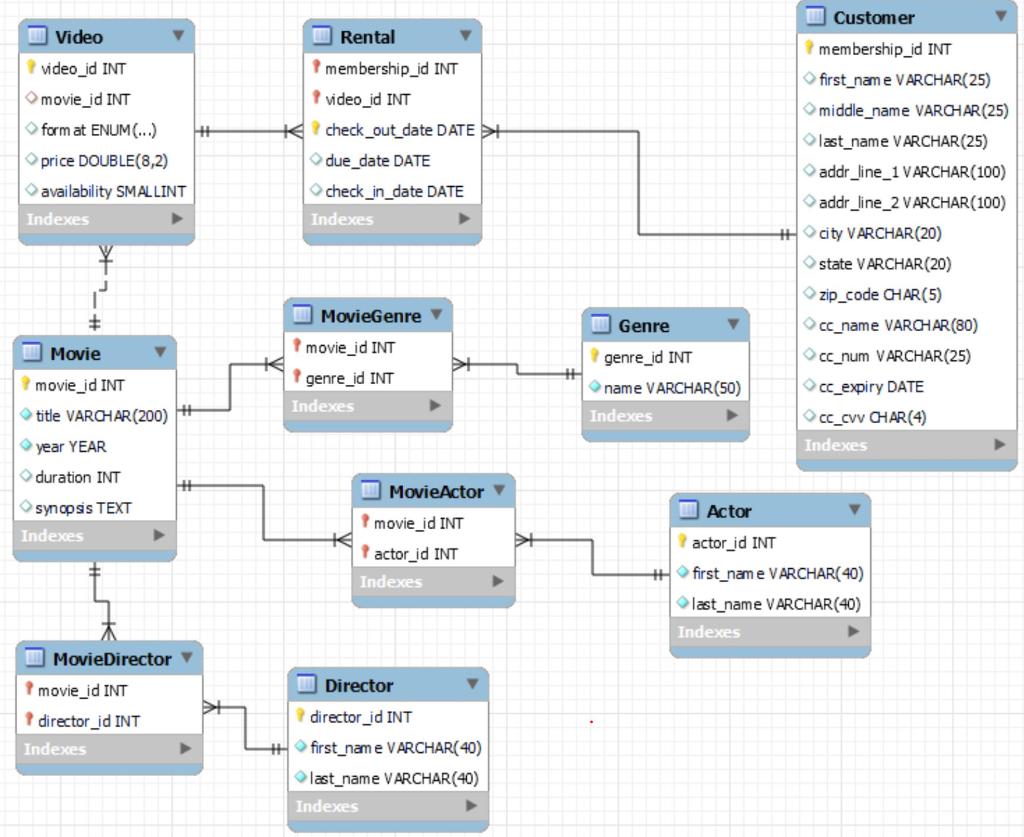Click the diamond icon beside cc_expiry in Customer

[811, 387]
